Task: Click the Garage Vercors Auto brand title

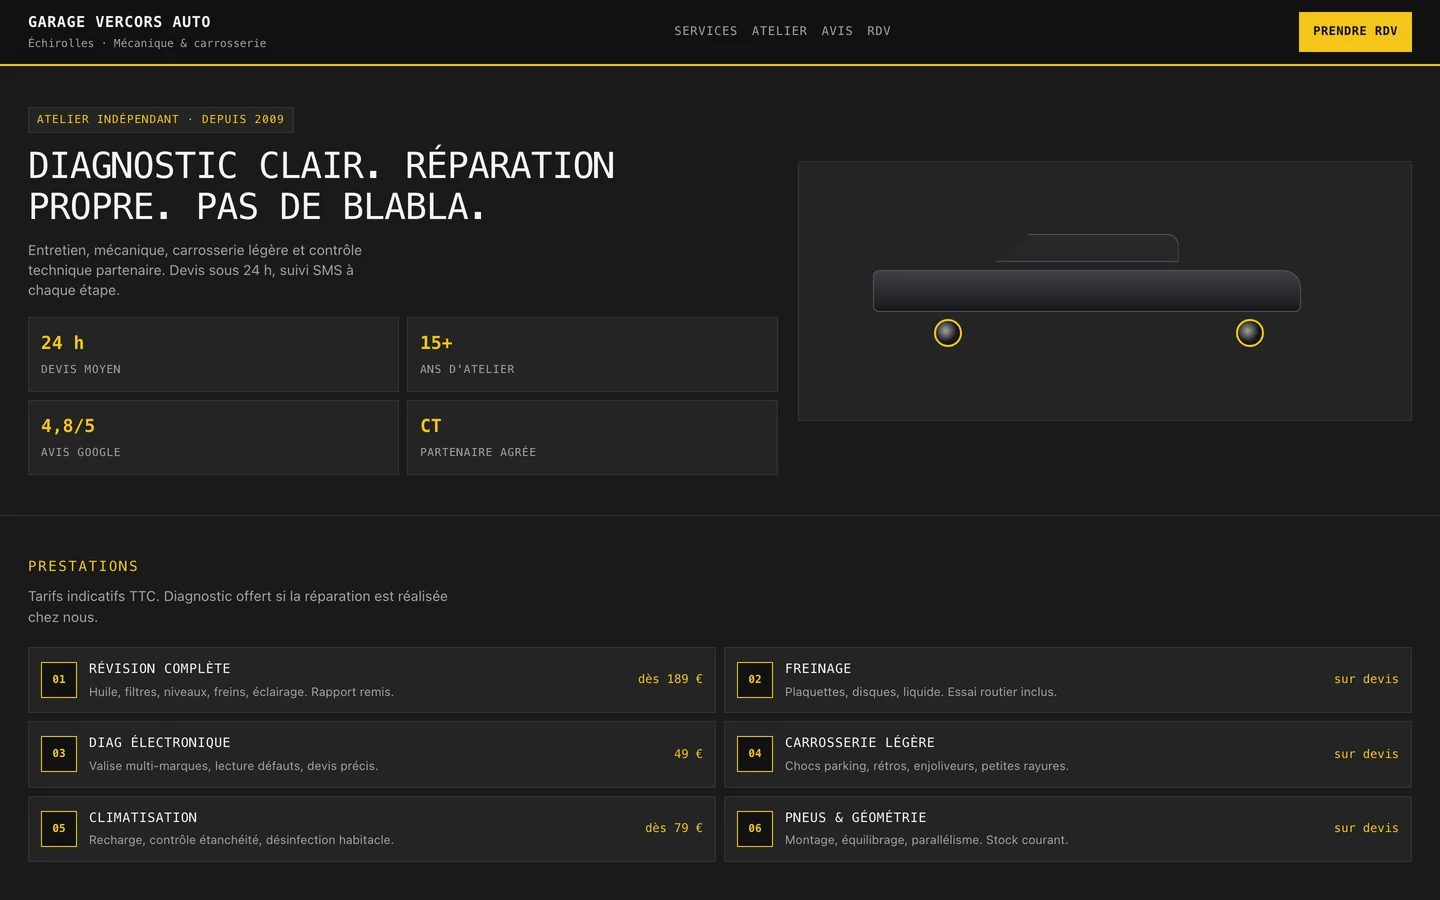Action: (x=119, y=22)
